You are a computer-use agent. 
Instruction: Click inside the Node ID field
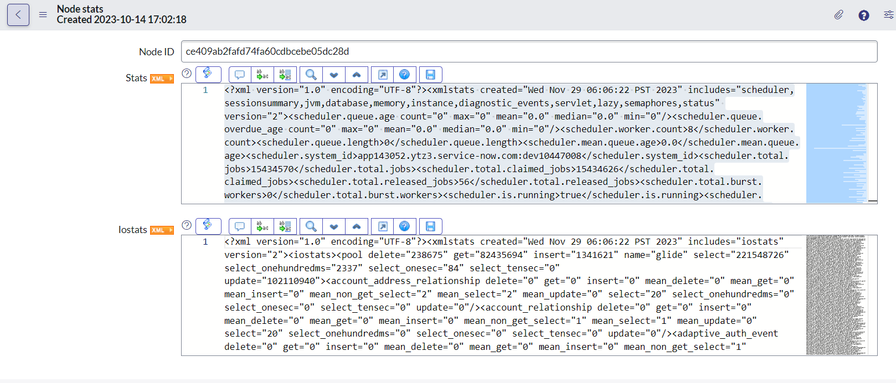pos(529,51)
